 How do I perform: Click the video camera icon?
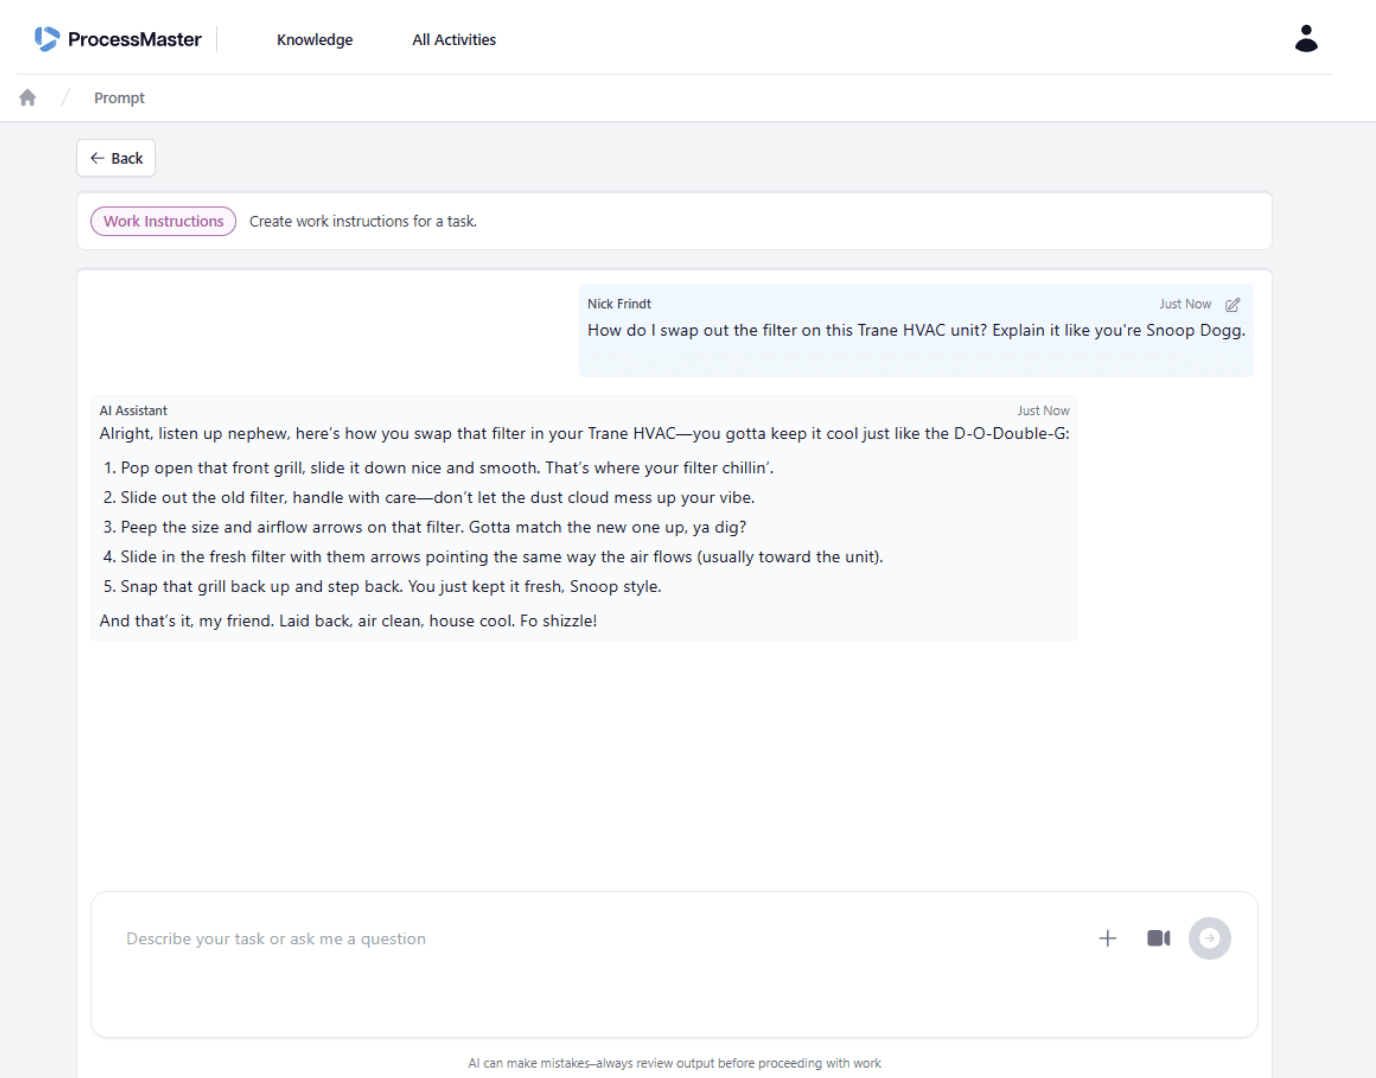point(1158,938)
